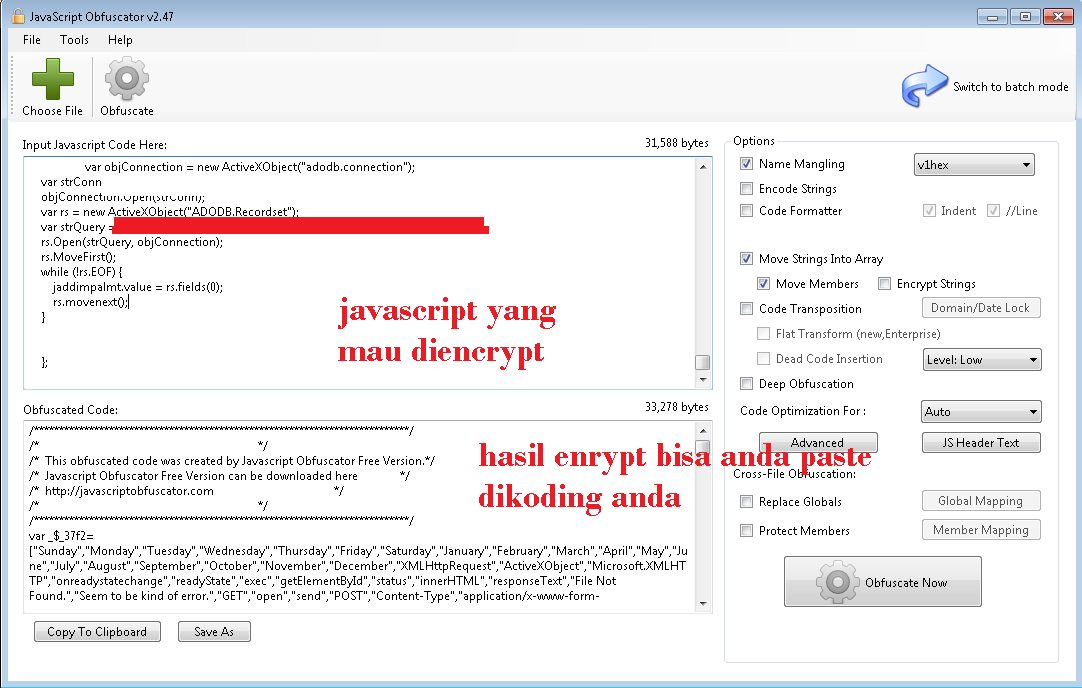
Task: Toggle the //Line checkbox
Action: (993, 210)
